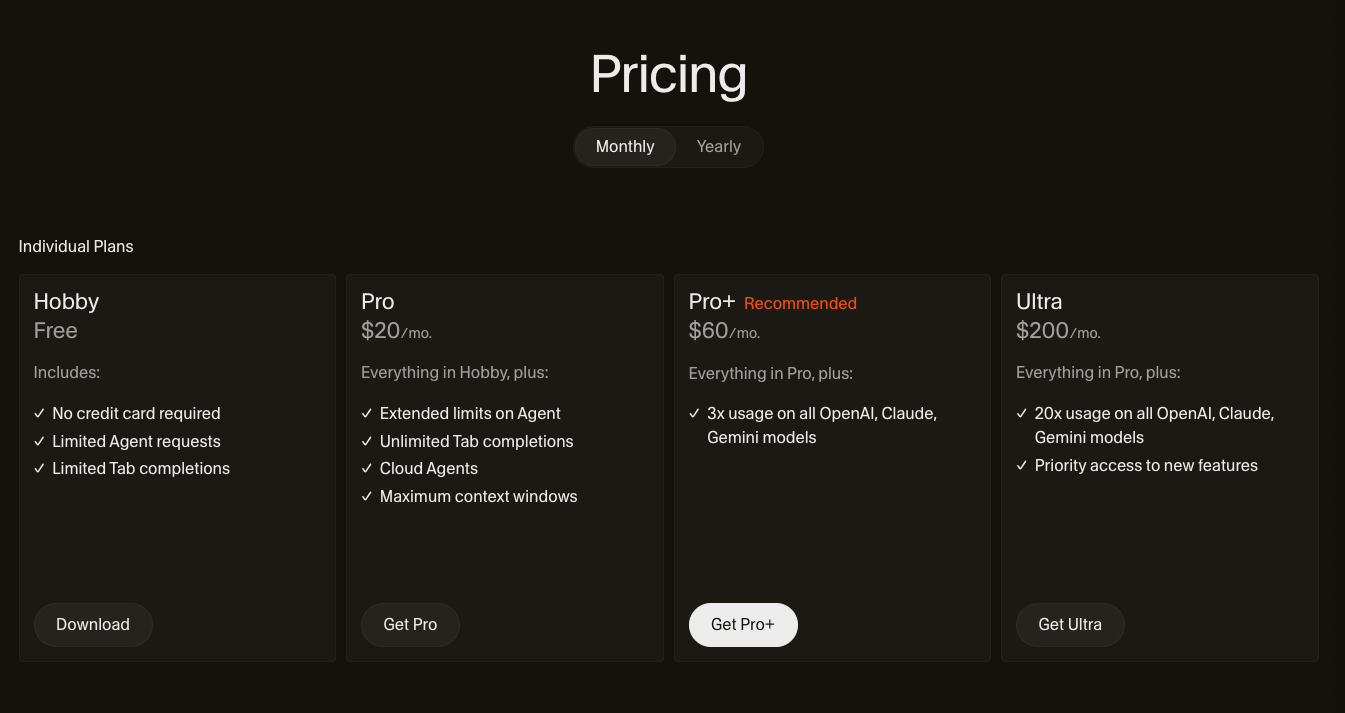Click the checkmark beside 3x usage feature
The width and height of the screenshot is (1345, 713).
(695, 413)
